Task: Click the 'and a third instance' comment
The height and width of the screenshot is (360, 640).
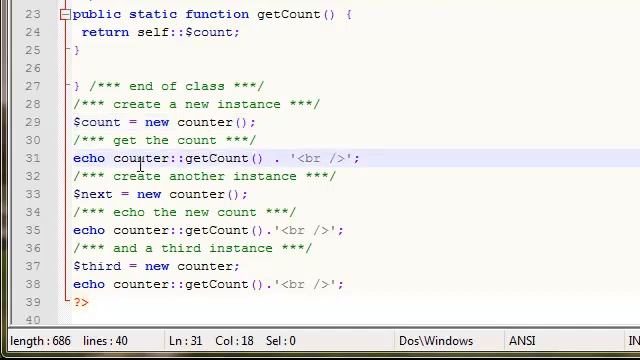Action: pos(193,248)
